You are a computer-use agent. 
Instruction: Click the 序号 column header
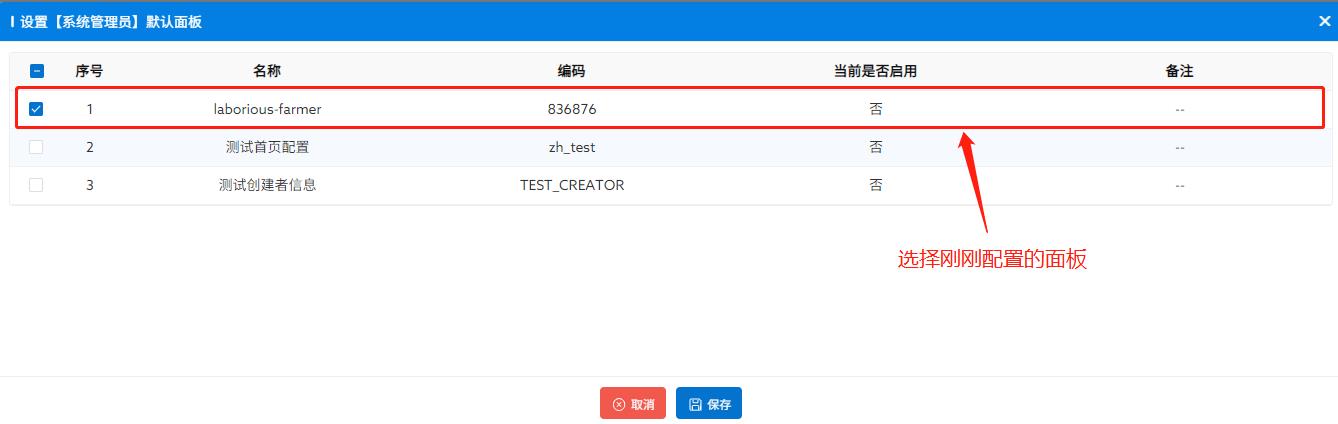[x=89, y=71]
